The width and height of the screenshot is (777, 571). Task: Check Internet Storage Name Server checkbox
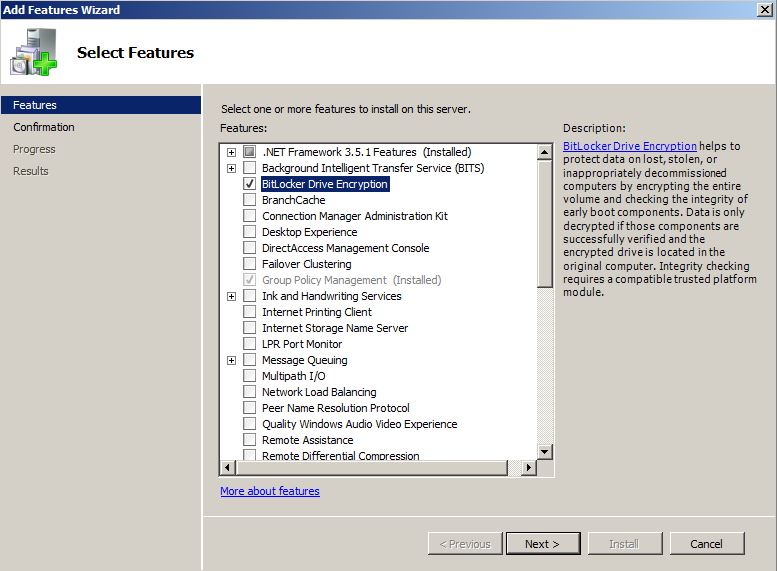tap(250, 328)
